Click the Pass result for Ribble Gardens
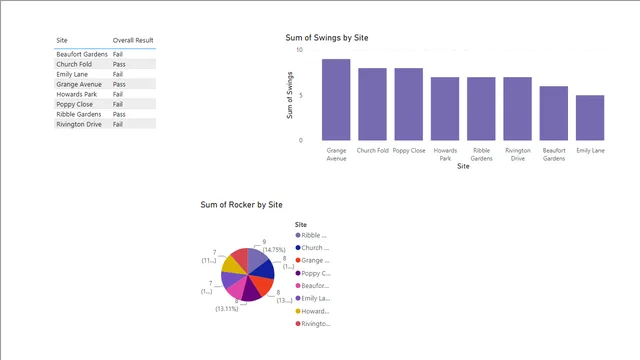The height and width of the screenshot is (360, 640). (119, 114)
